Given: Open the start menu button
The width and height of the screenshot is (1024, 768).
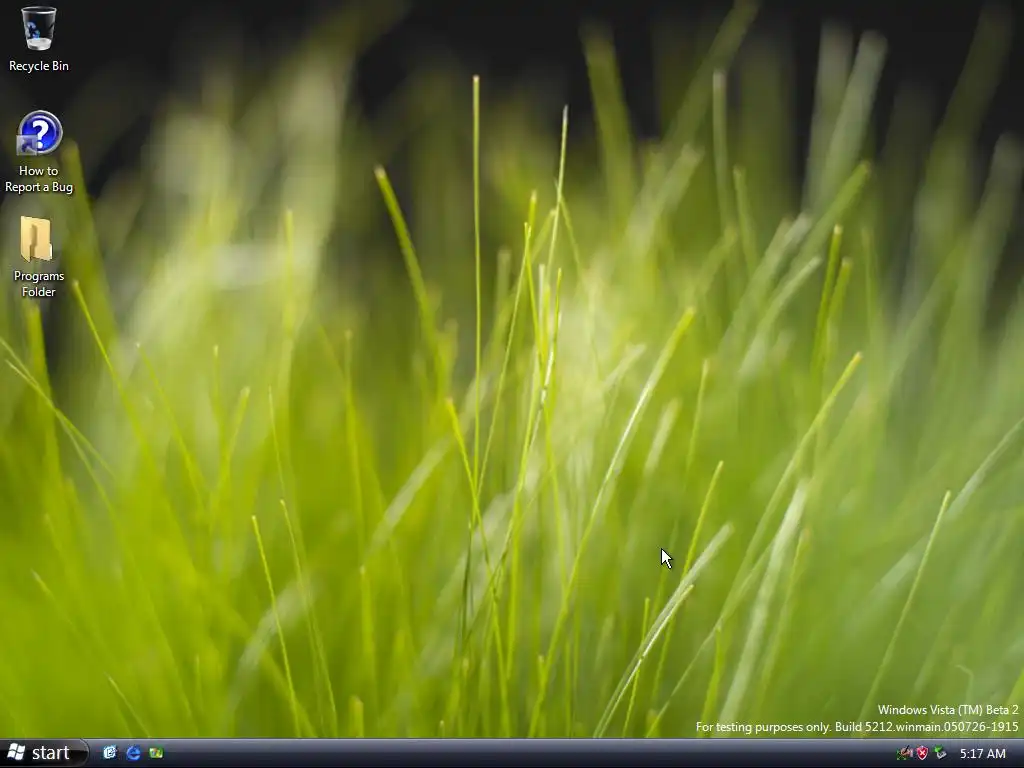Looking at the screenshot, I should pos(43,753).
